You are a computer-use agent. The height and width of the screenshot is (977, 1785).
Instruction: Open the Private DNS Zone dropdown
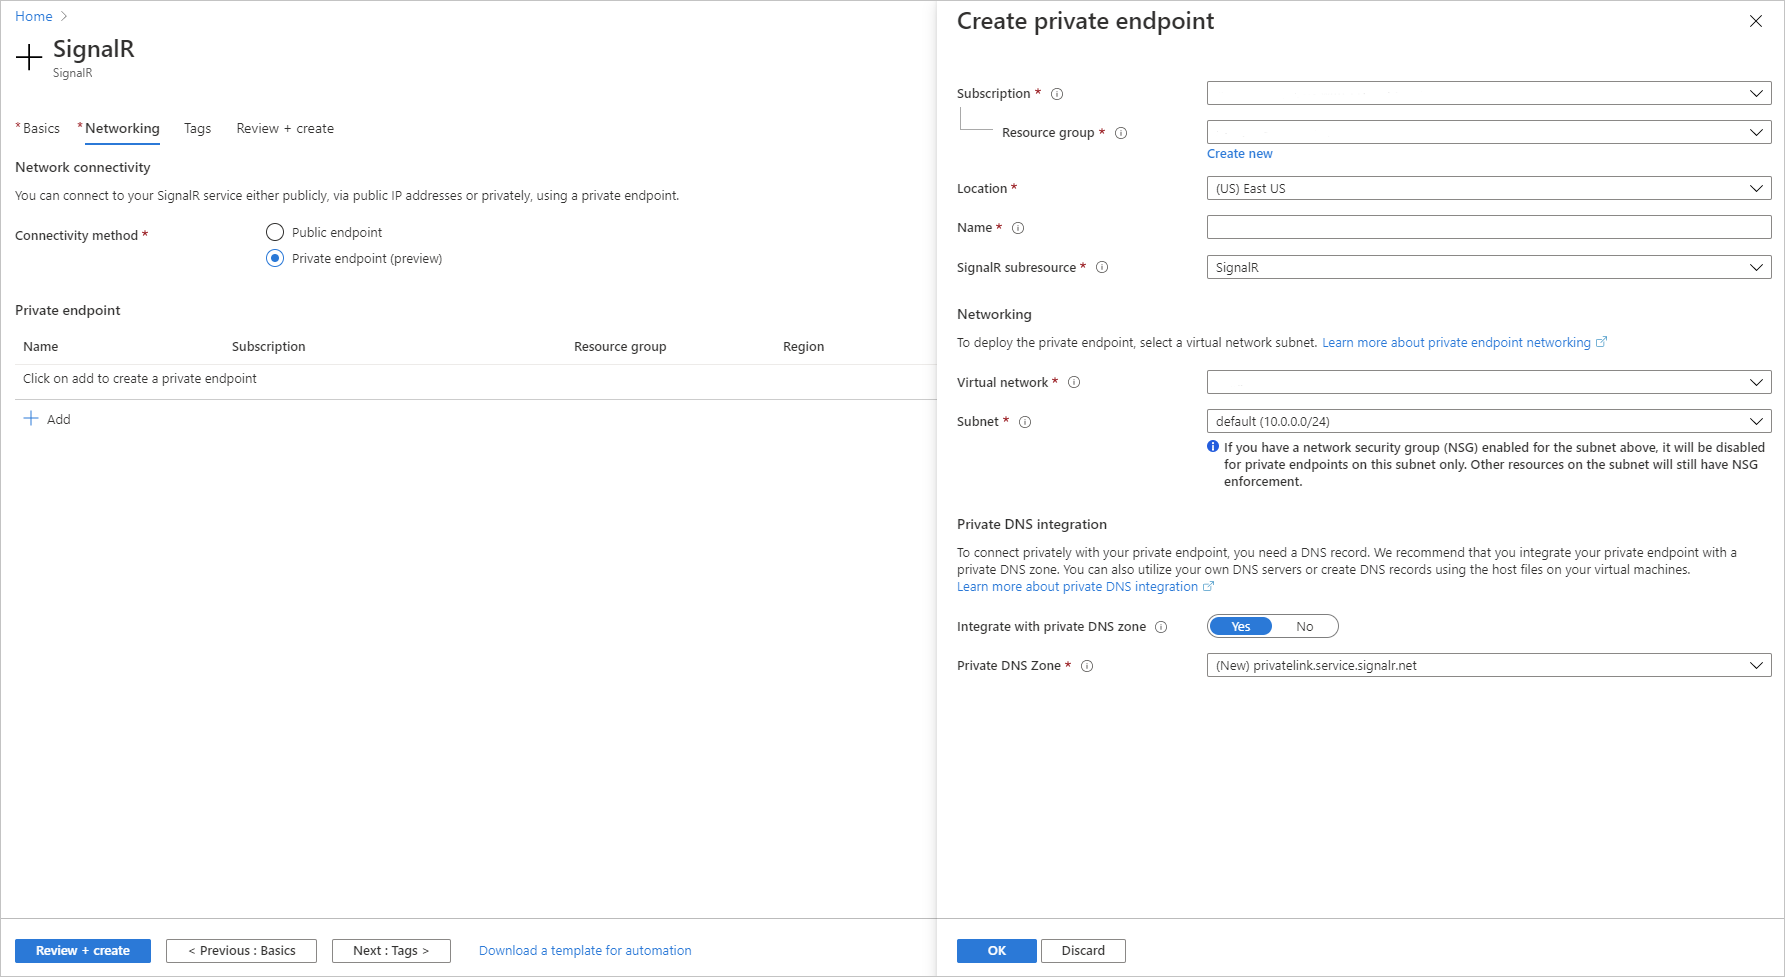click(x=1489, y=665)
